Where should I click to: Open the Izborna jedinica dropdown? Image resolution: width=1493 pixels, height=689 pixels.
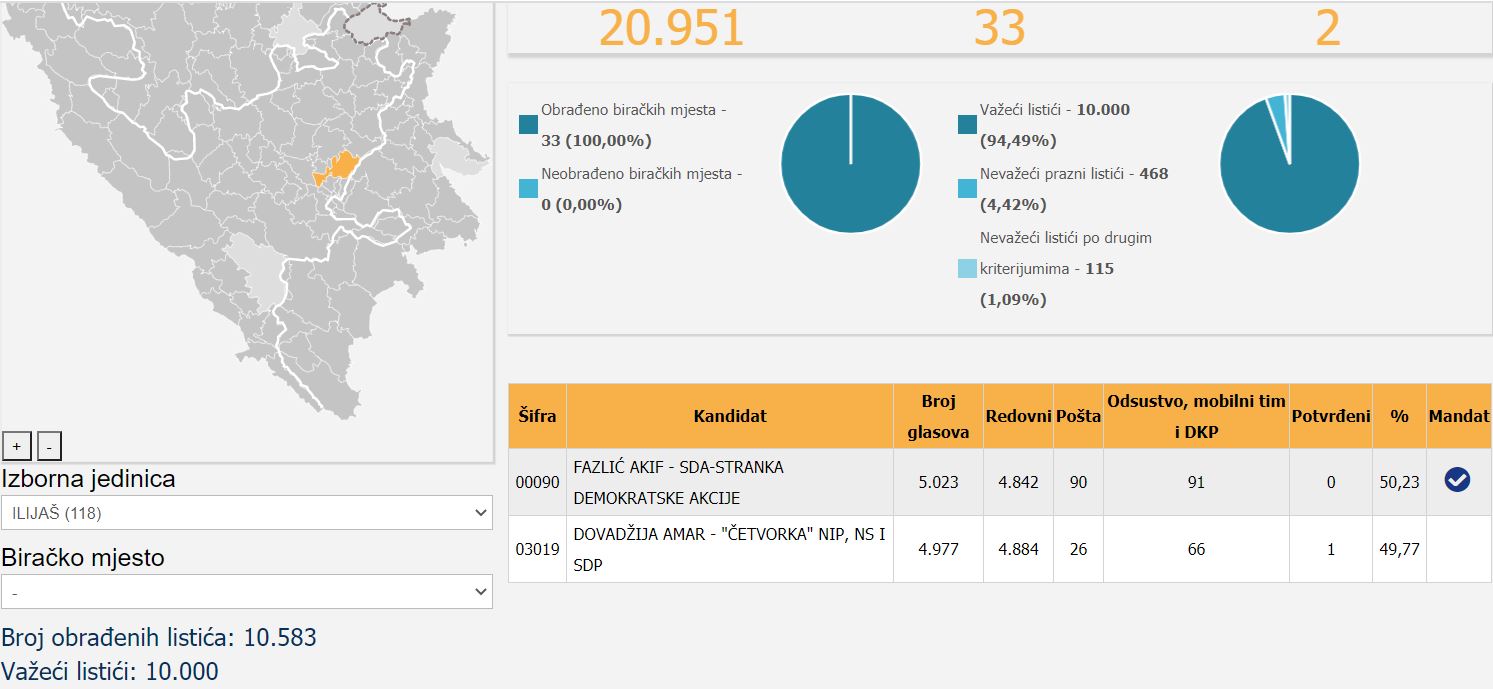tap(247, 513)
